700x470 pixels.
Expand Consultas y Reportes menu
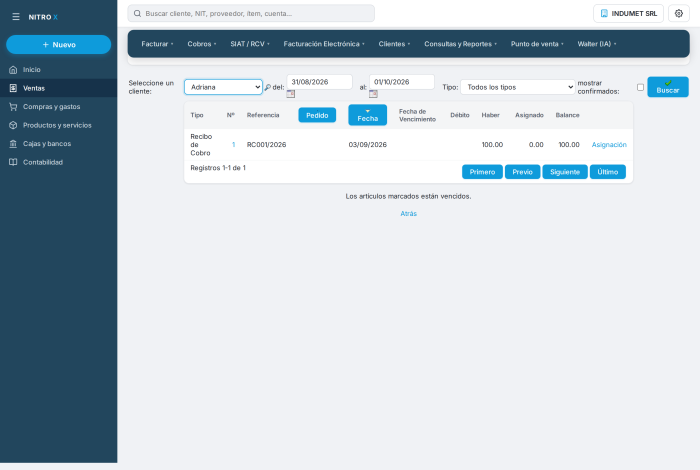click(x=460, y=44)
